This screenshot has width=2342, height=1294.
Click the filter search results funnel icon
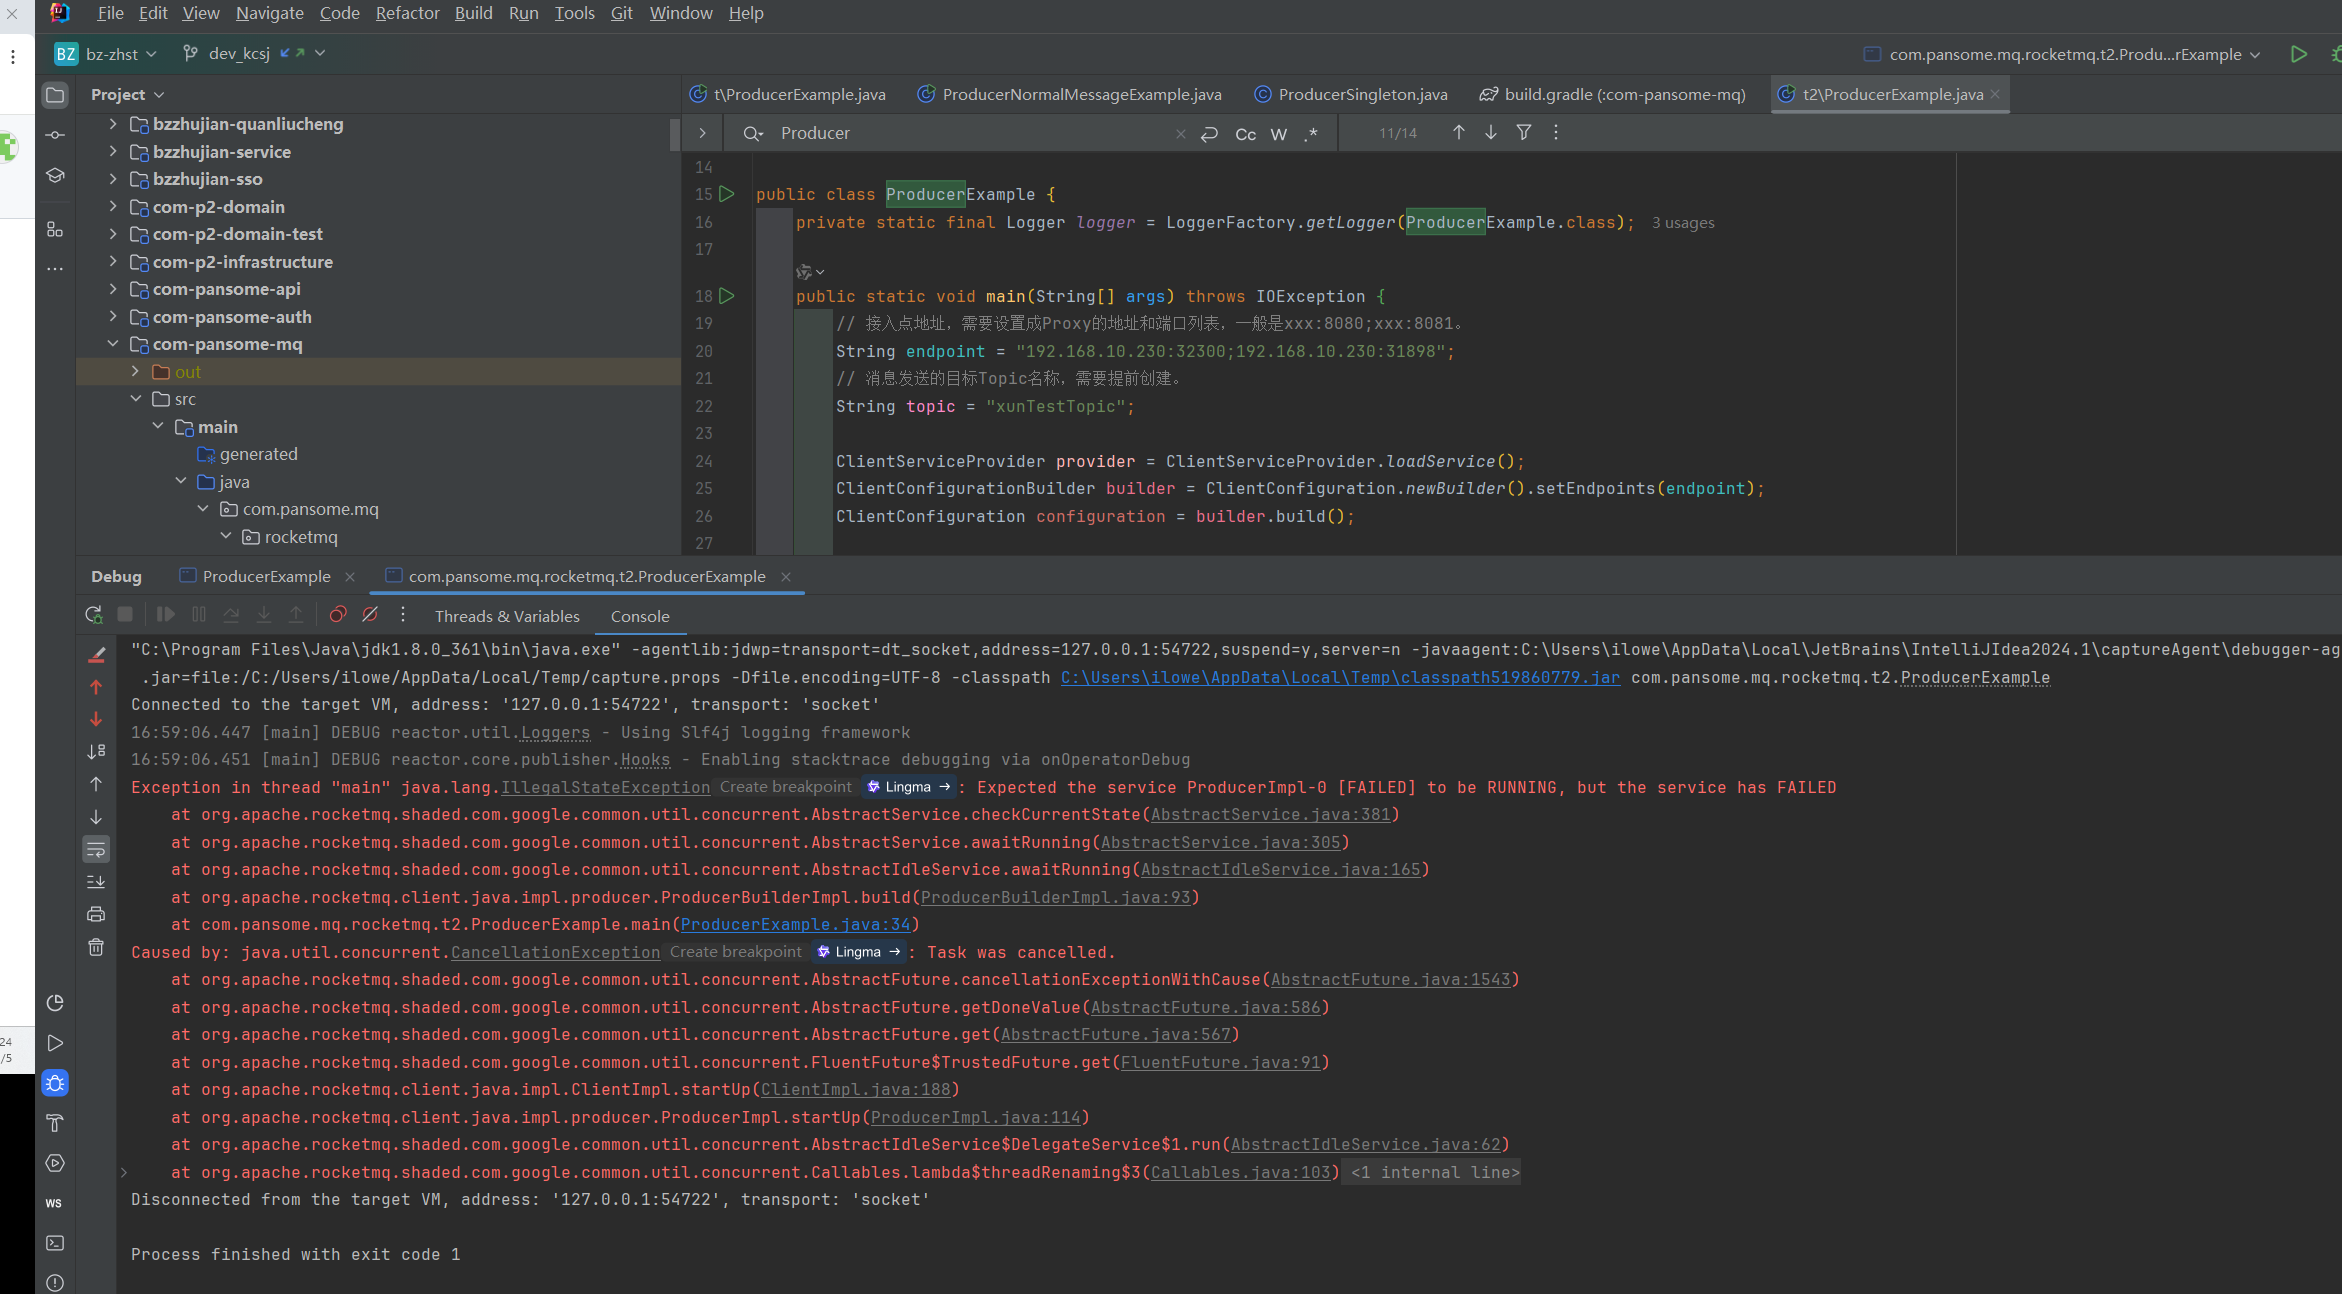[x=1524, y=132]
